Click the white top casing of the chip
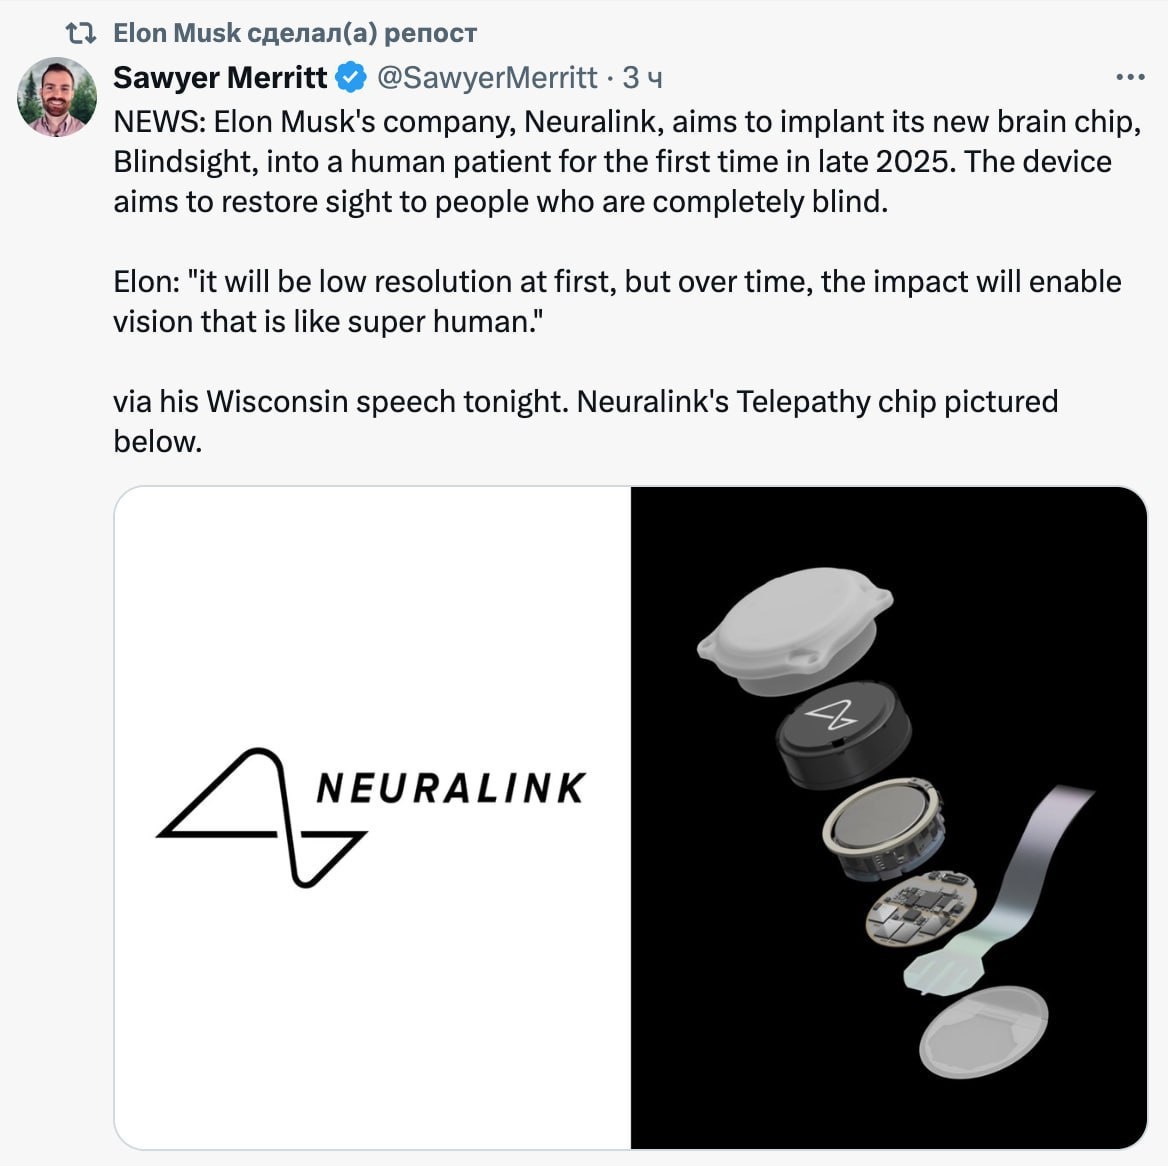This screenshot has width=1168, height=1166. tap(795, 630)
